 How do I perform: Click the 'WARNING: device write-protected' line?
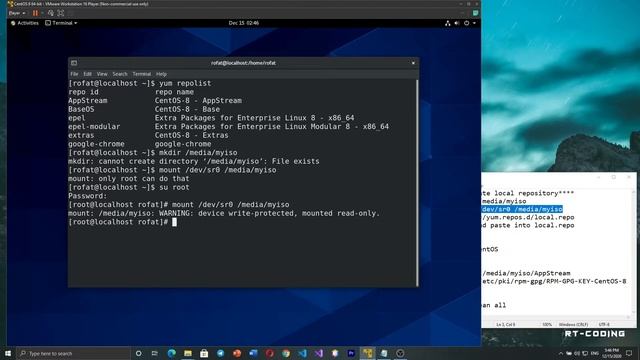click(x=224, y=213)
